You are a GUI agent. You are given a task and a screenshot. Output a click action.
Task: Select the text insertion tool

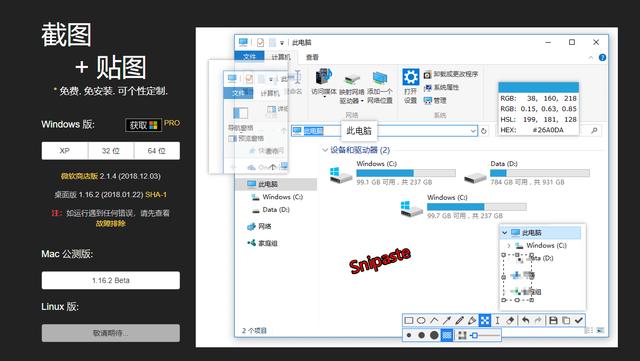497,321
